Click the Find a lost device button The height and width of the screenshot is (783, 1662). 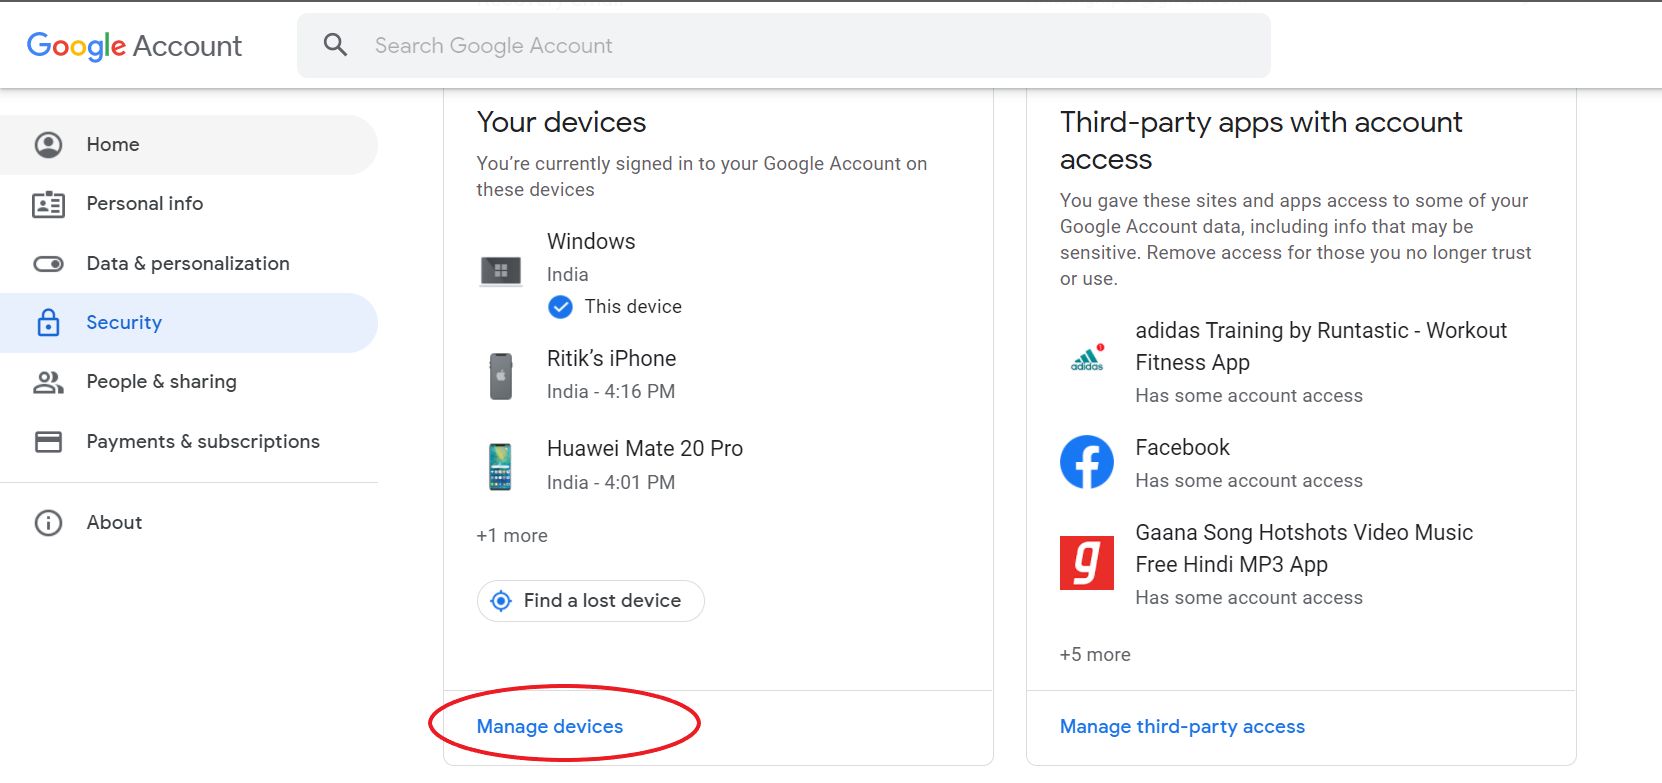point(591,601)
